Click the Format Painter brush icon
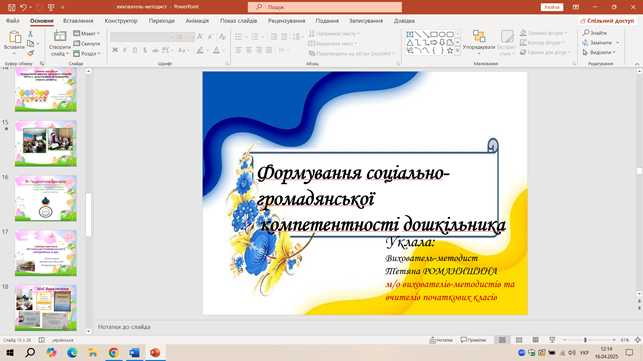 pyautogui.click(x=30, y=53)
